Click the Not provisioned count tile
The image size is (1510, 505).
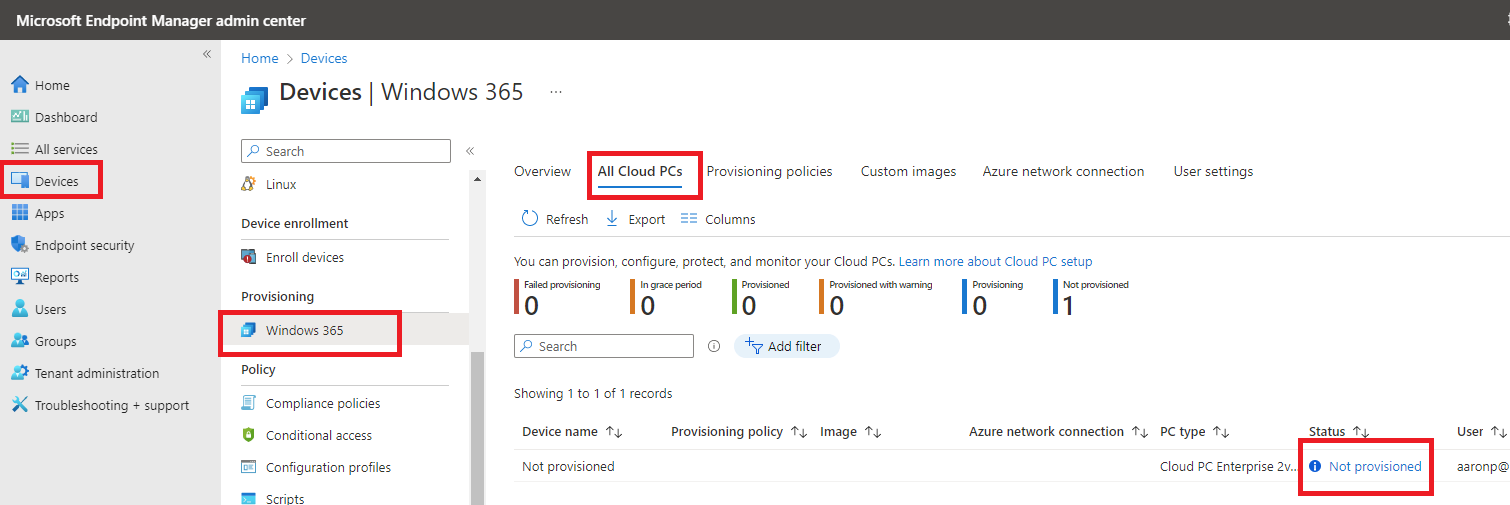coord(1090,298)
